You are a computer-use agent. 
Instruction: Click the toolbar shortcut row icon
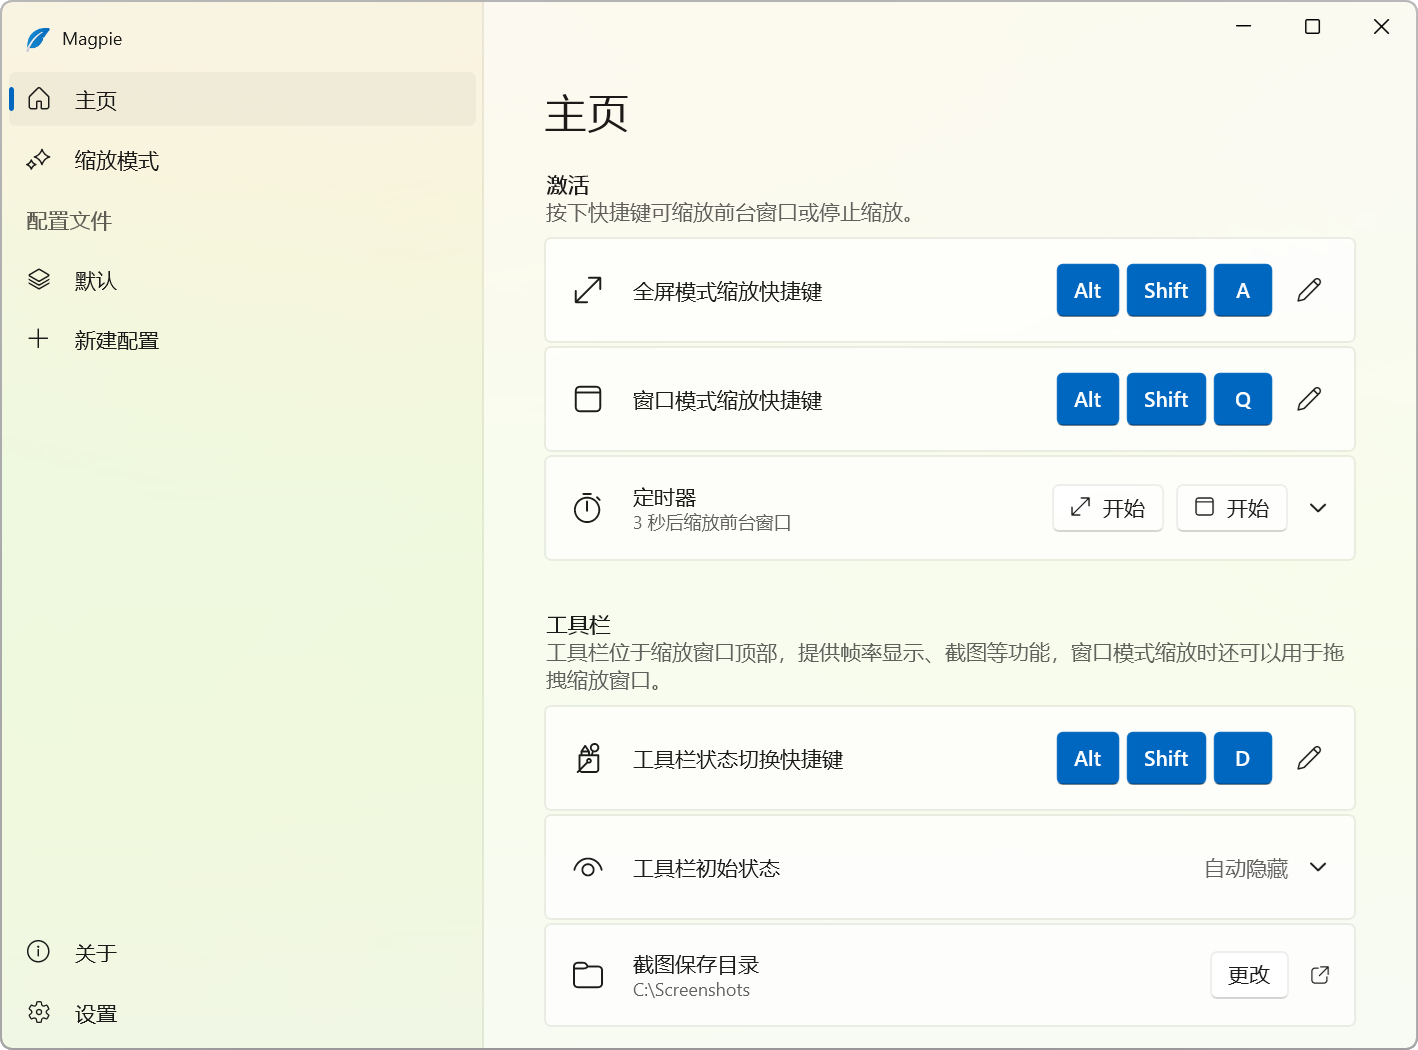(588, 758)
